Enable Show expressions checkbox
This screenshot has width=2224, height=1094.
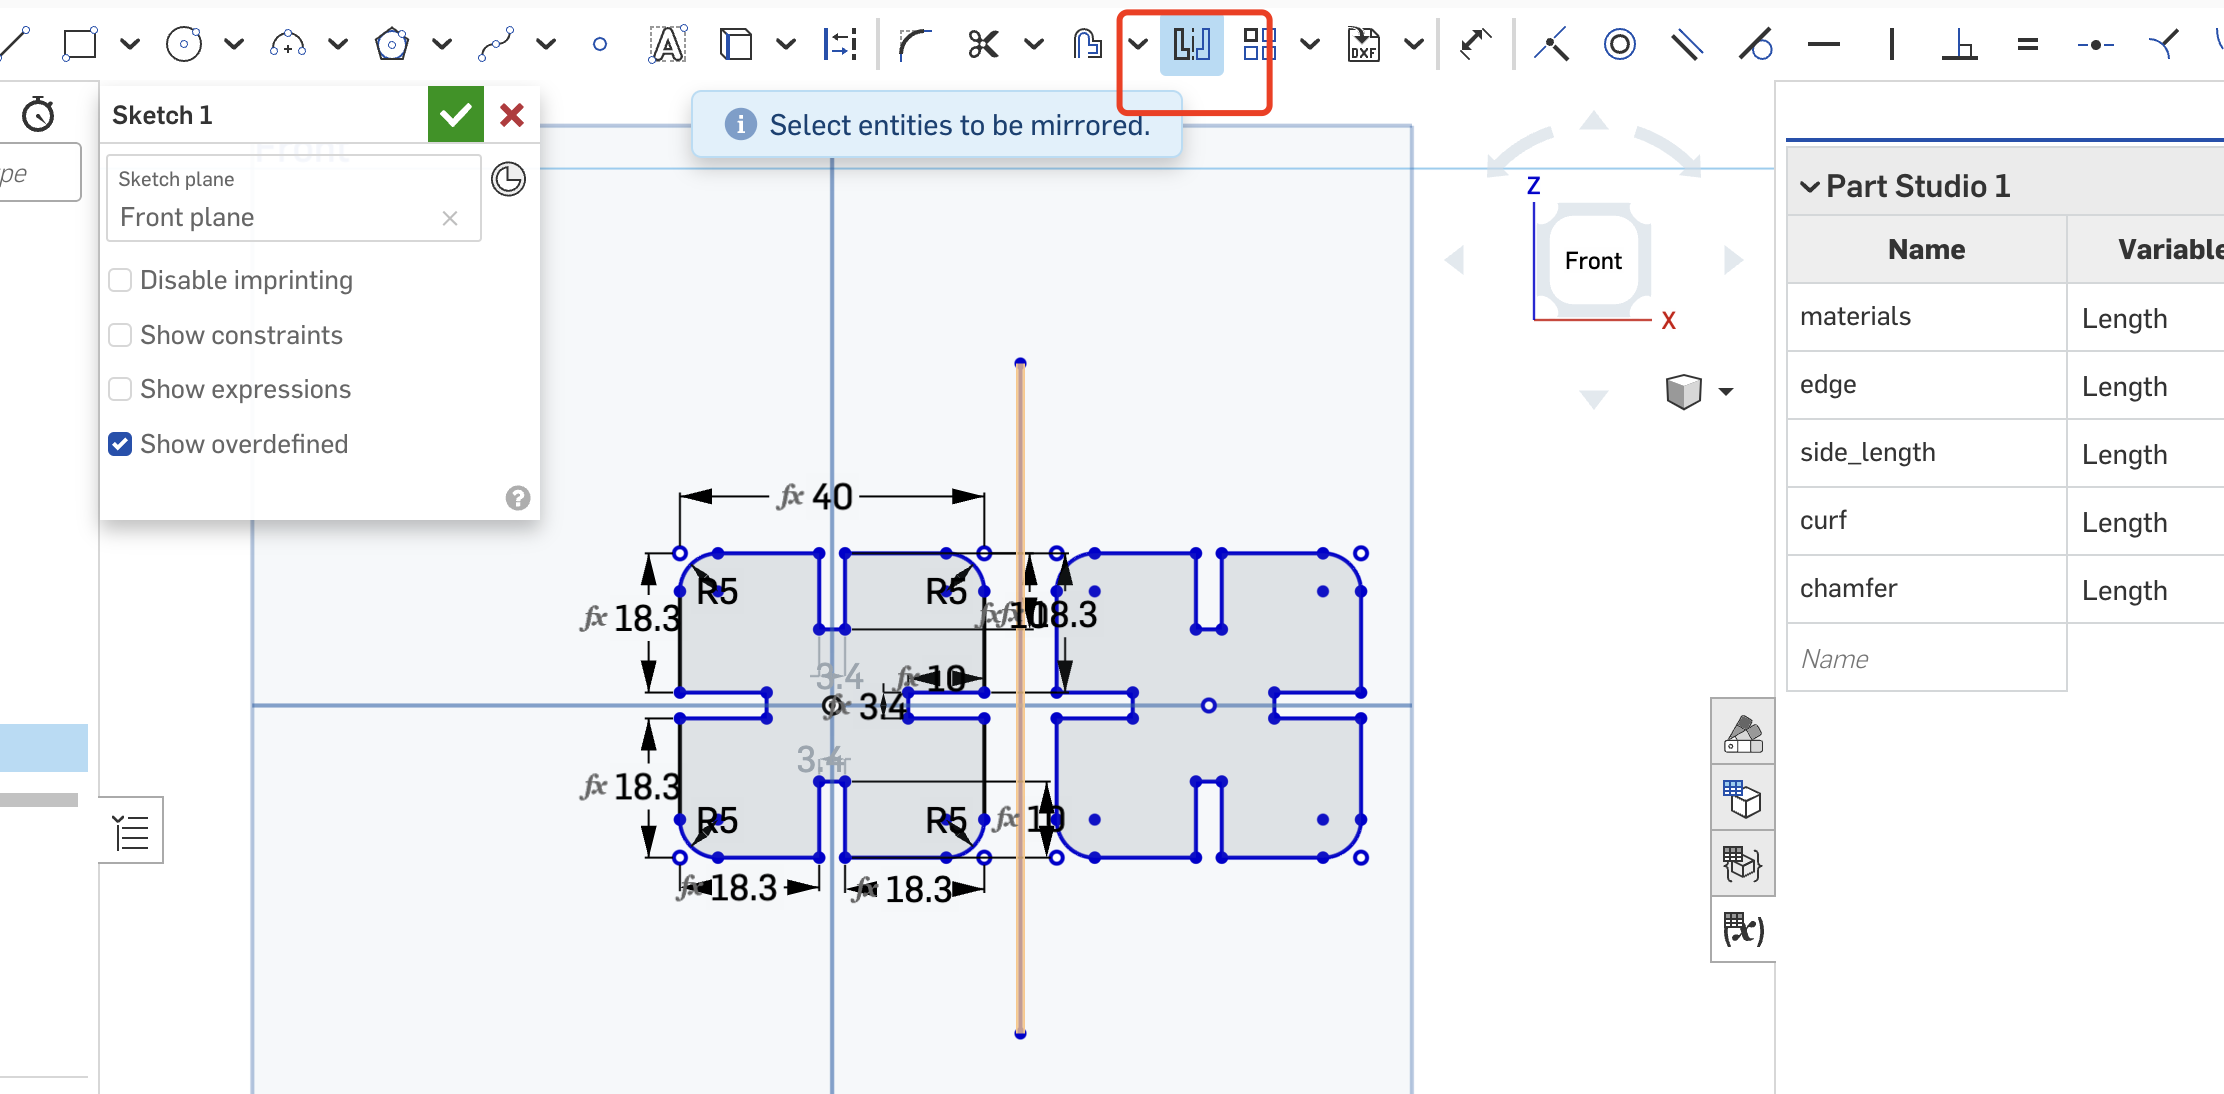point(120,389)
